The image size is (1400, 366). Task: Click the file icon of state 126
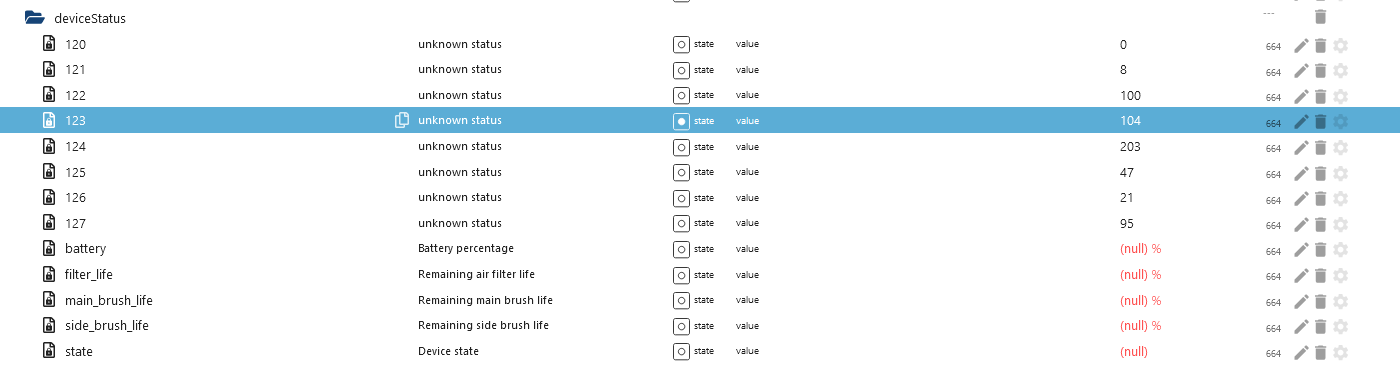[x=48, y=197]
